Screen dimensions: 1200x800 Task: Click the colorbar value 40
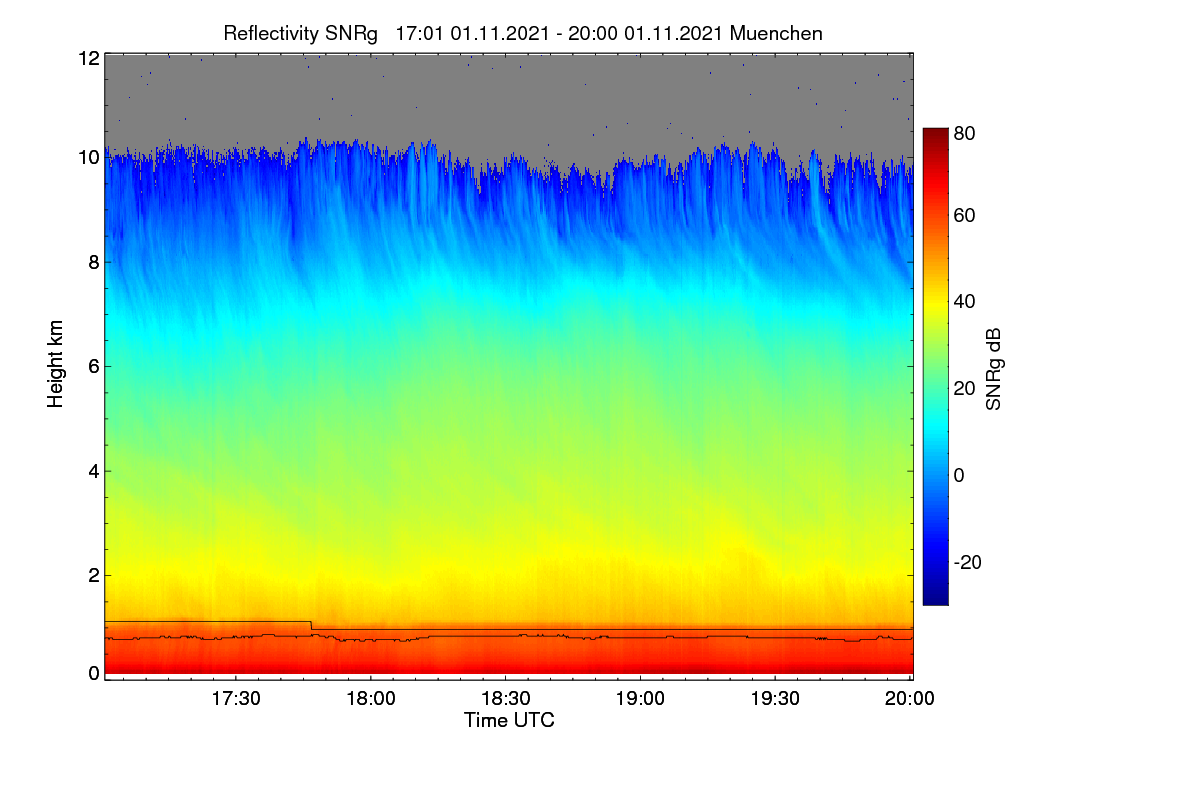pyautogui.click(x=964, y=301)
